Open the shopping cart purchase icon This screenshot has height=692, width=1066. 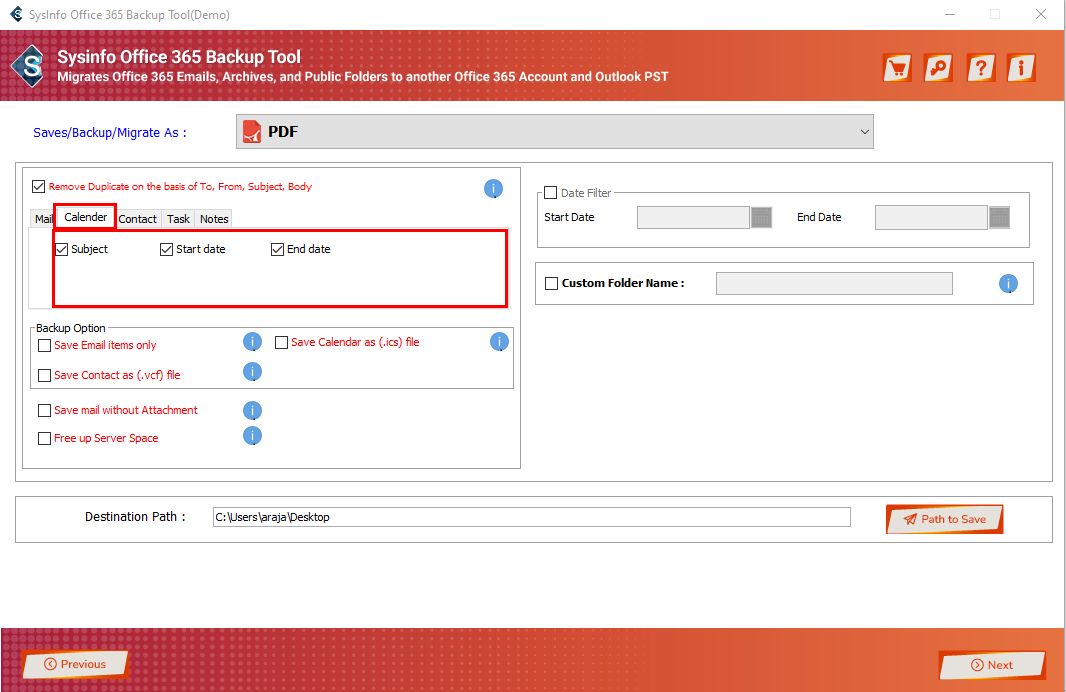pyautogui.click(x=897, y=68)
